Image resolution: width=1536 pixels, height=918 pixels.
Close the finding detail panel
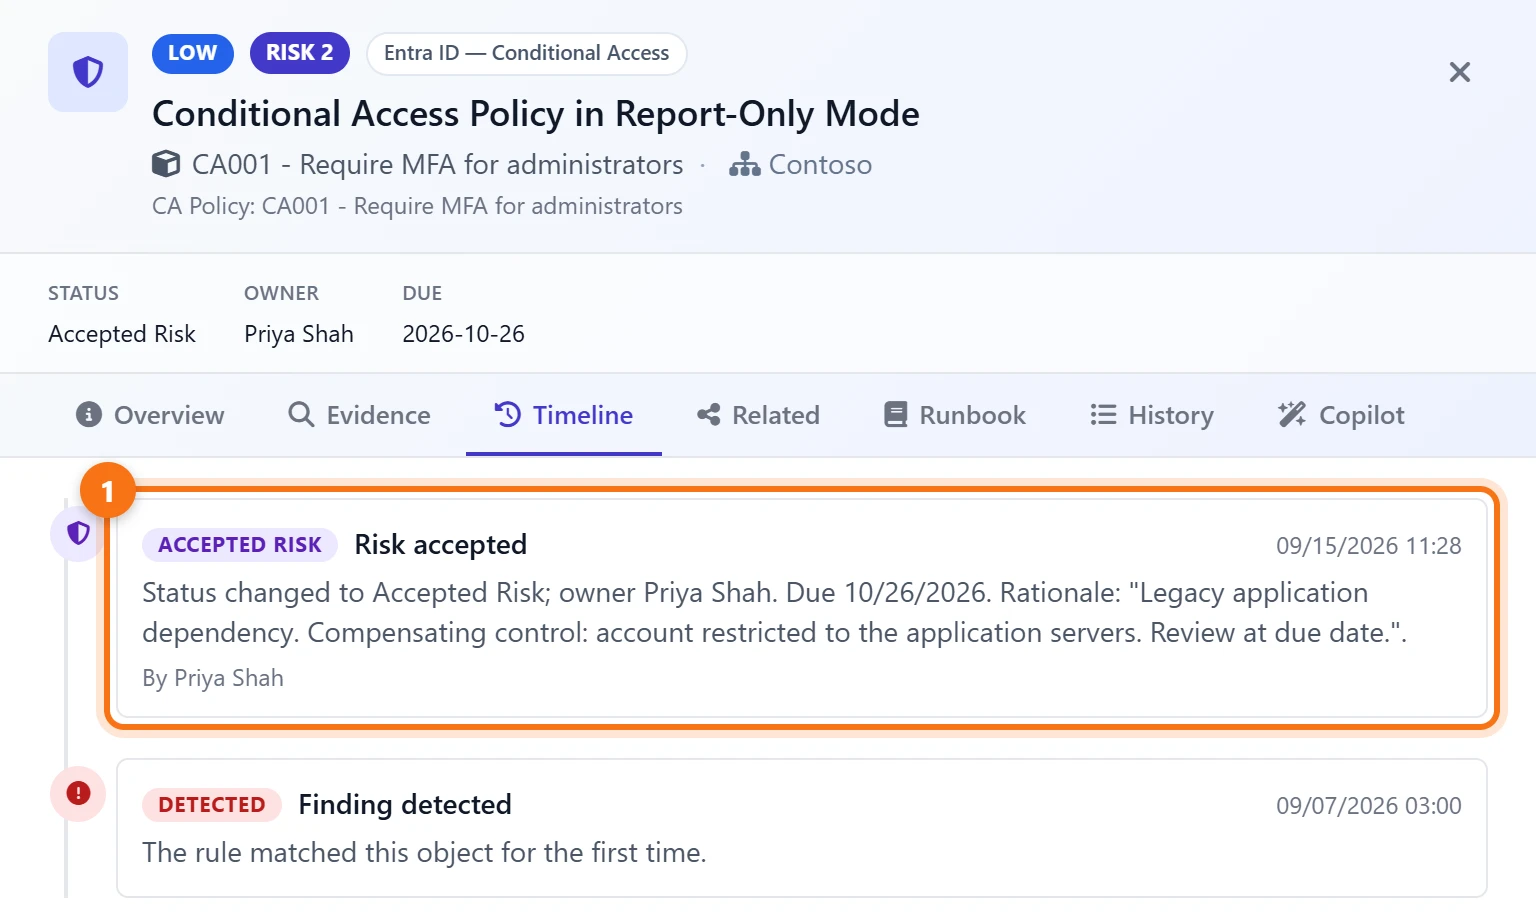tap(1460, 72)
